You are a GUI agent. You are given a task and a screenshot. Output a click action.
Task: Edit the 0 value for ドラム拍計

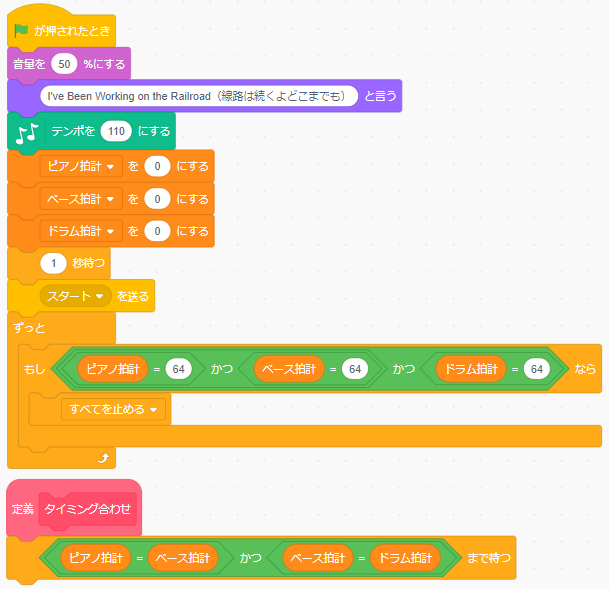(x=157, y=231)
